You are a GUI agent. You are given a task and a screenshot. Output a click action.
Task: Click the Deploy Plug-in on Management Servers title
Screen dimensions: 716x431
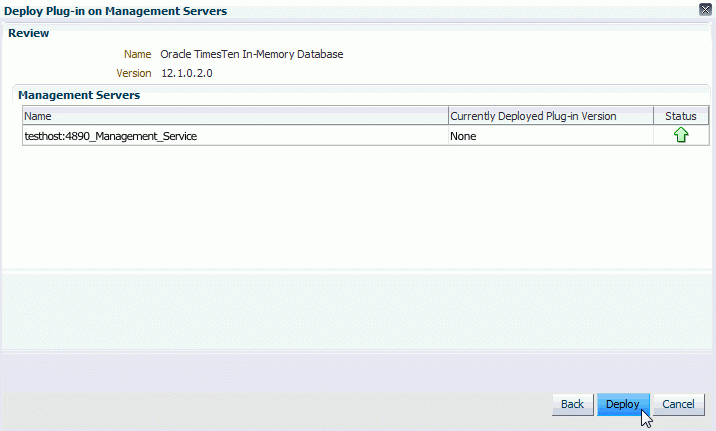(116, 11)
